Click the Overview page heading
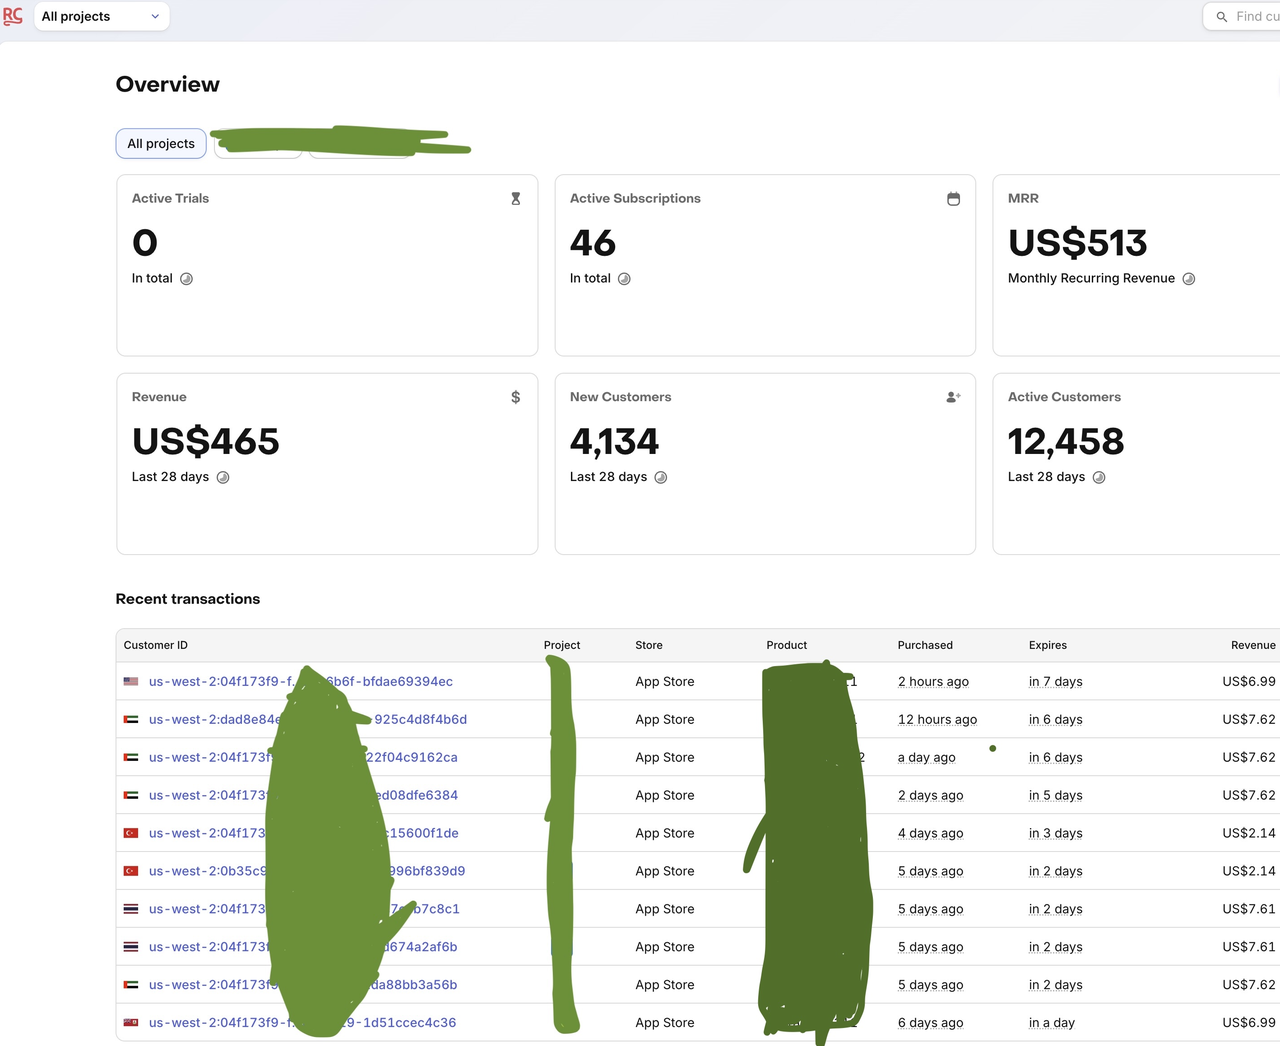The image size is (1280, 1046). coord(168,84)
